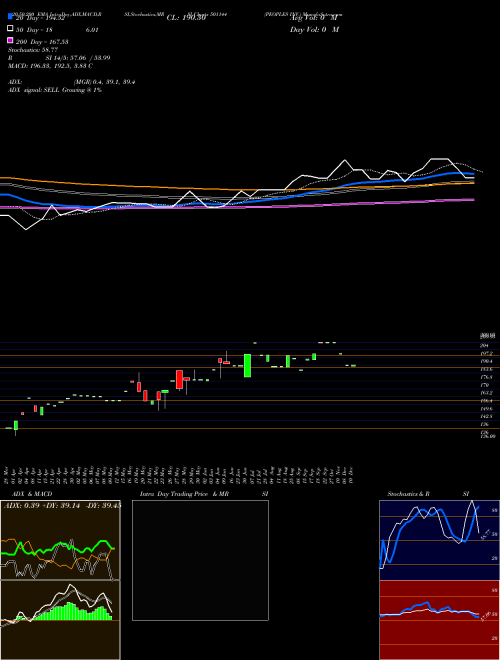Click the tallest red candlestick on price chart
The height and width of the screenshot is (660, 500).
point(179,379)
